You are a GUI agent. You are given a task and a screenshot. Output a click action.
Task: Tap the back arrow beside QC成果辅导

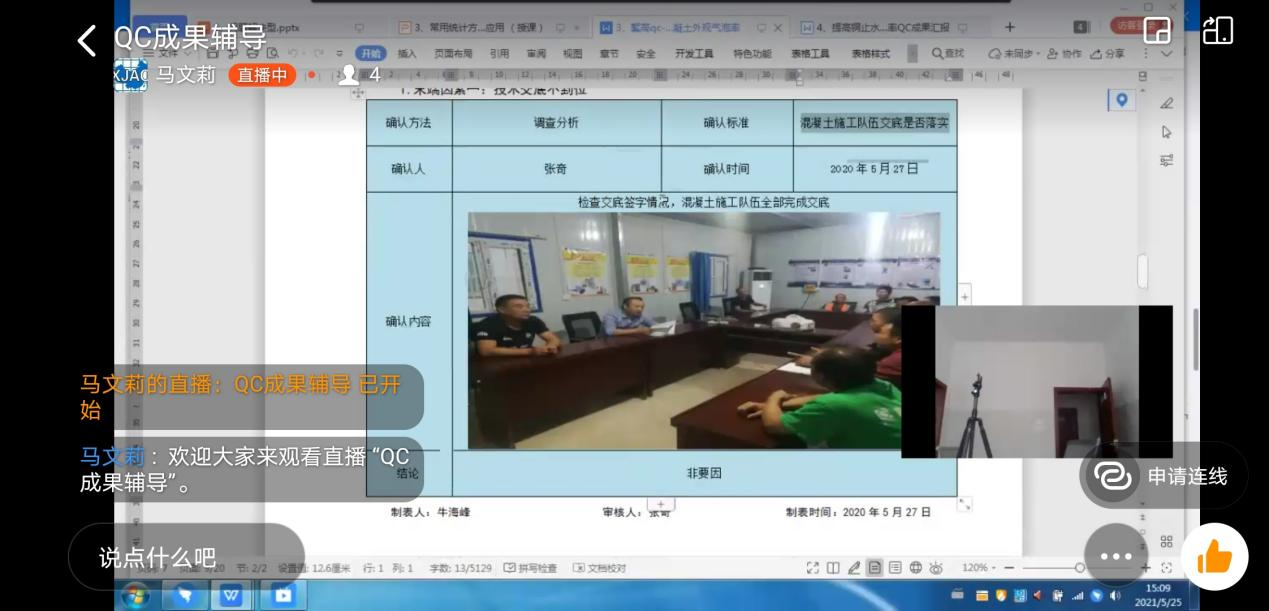point(87,40)
